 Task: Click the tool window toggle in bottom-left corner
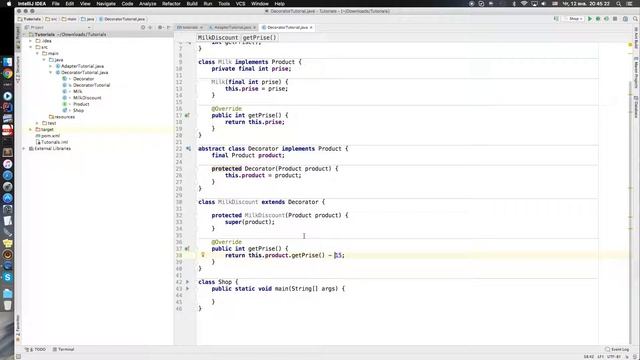(18, 356)
